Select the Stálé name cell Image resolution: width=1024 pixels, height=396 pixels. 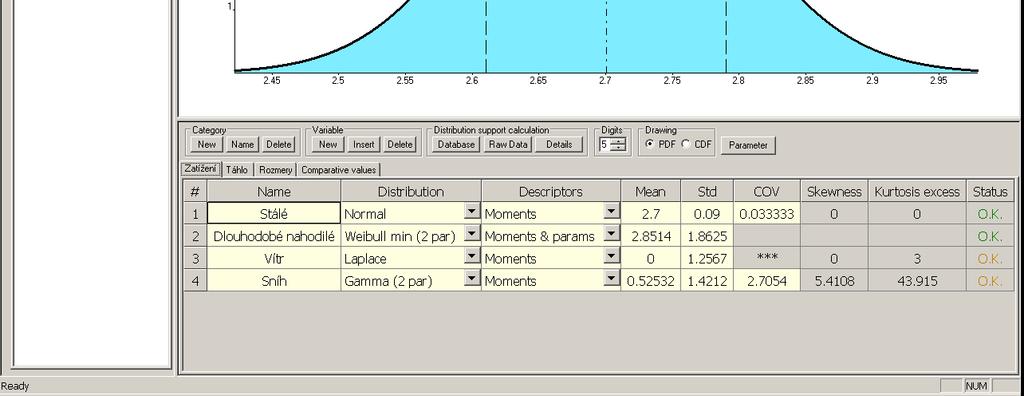(274, 213)
